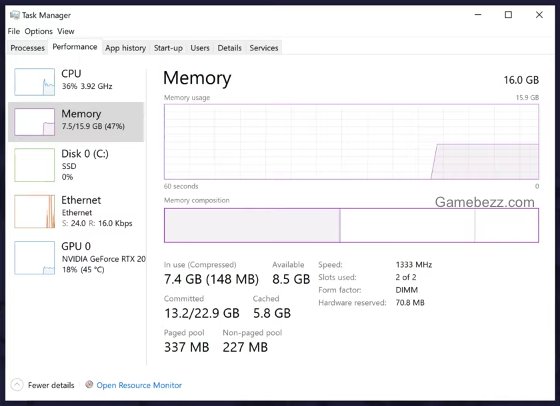
Task: Open the File menu
Action: 14,31
